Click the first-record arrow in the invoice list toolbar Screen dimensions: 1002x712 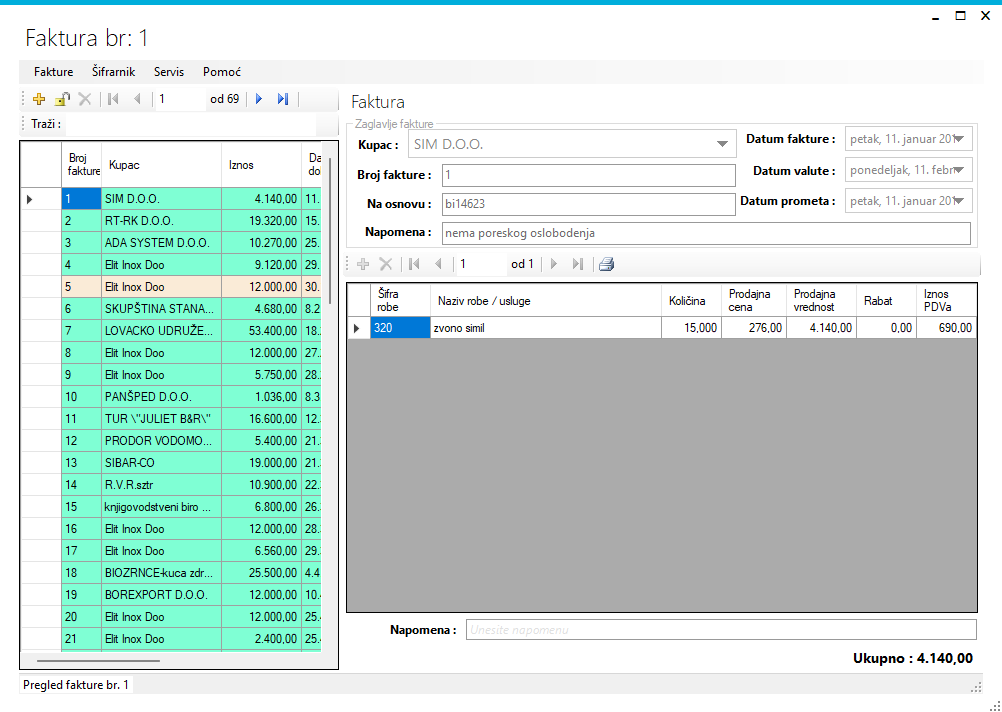(x=113, y=99)
